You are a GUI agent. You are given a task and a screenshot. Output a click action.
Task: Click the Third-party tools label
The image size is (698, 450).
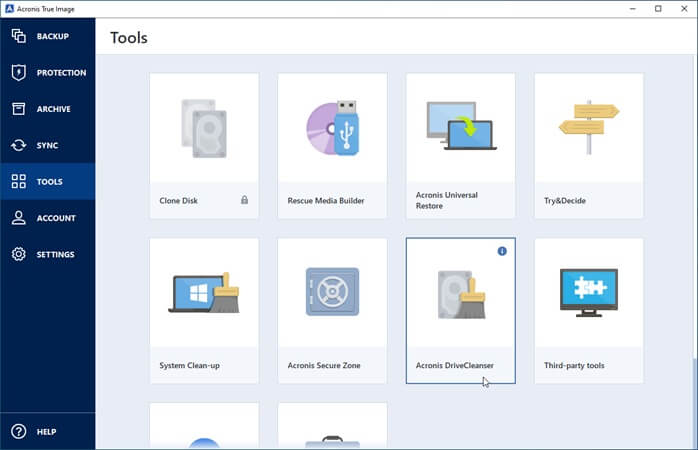pos(574,365)
